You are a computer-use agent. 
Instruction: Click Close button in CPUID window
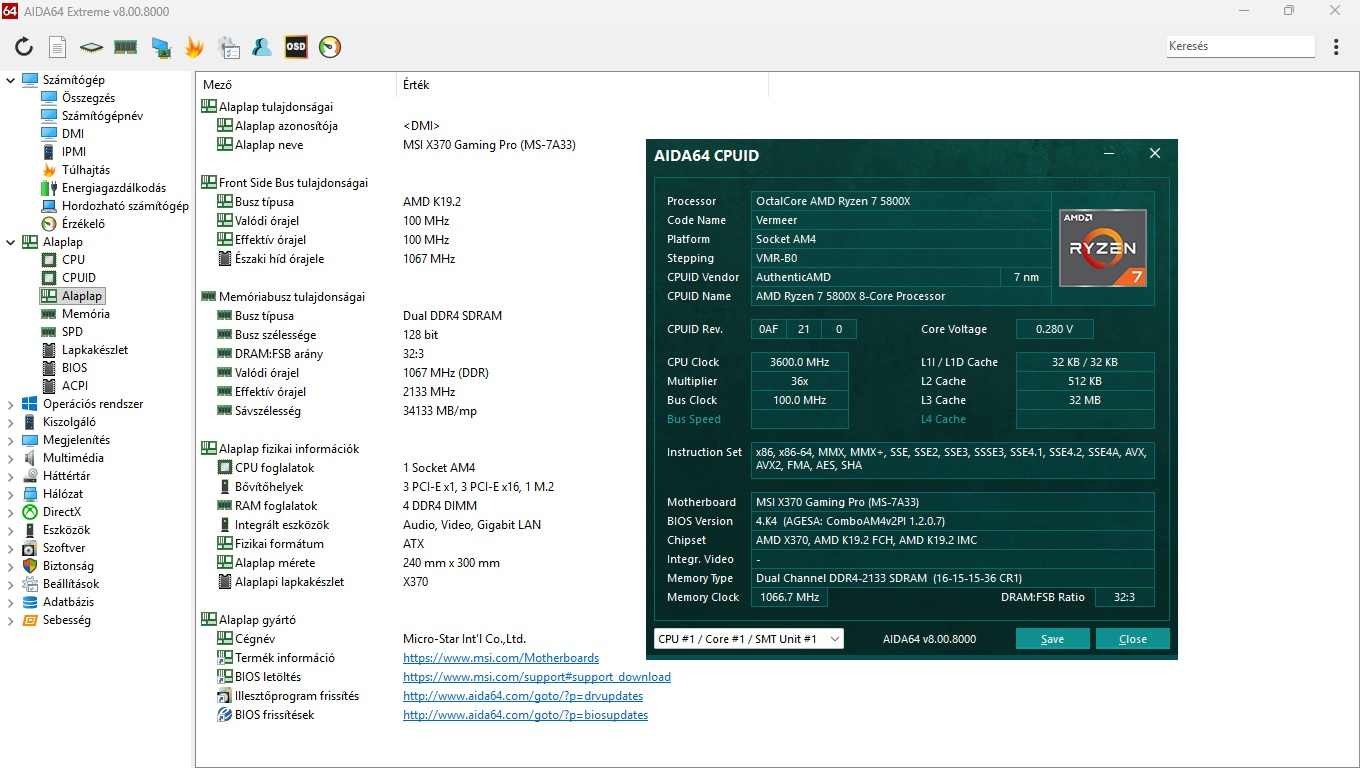click(x=1133, y=639)
